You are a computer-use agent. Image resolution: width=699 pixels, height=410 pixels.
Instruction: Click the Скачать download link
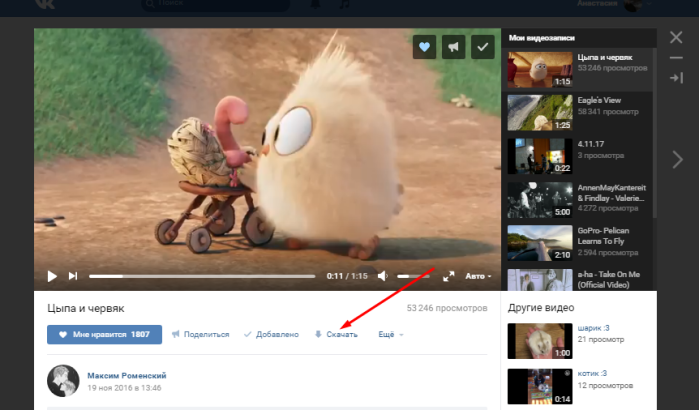pyautogui.click(x=336, y=335)
